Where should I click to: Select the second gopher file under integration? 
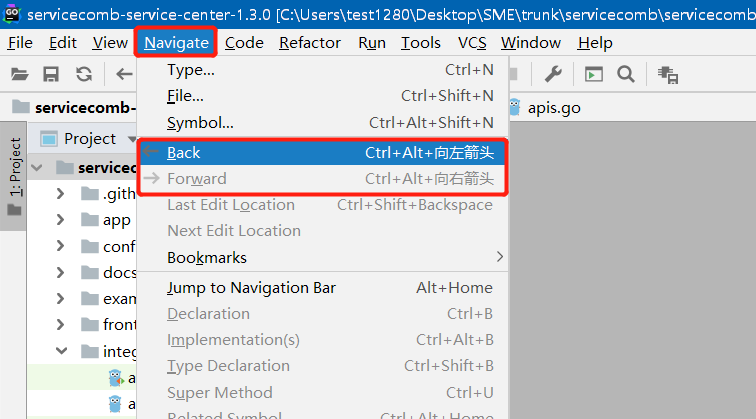coord(121,404)
